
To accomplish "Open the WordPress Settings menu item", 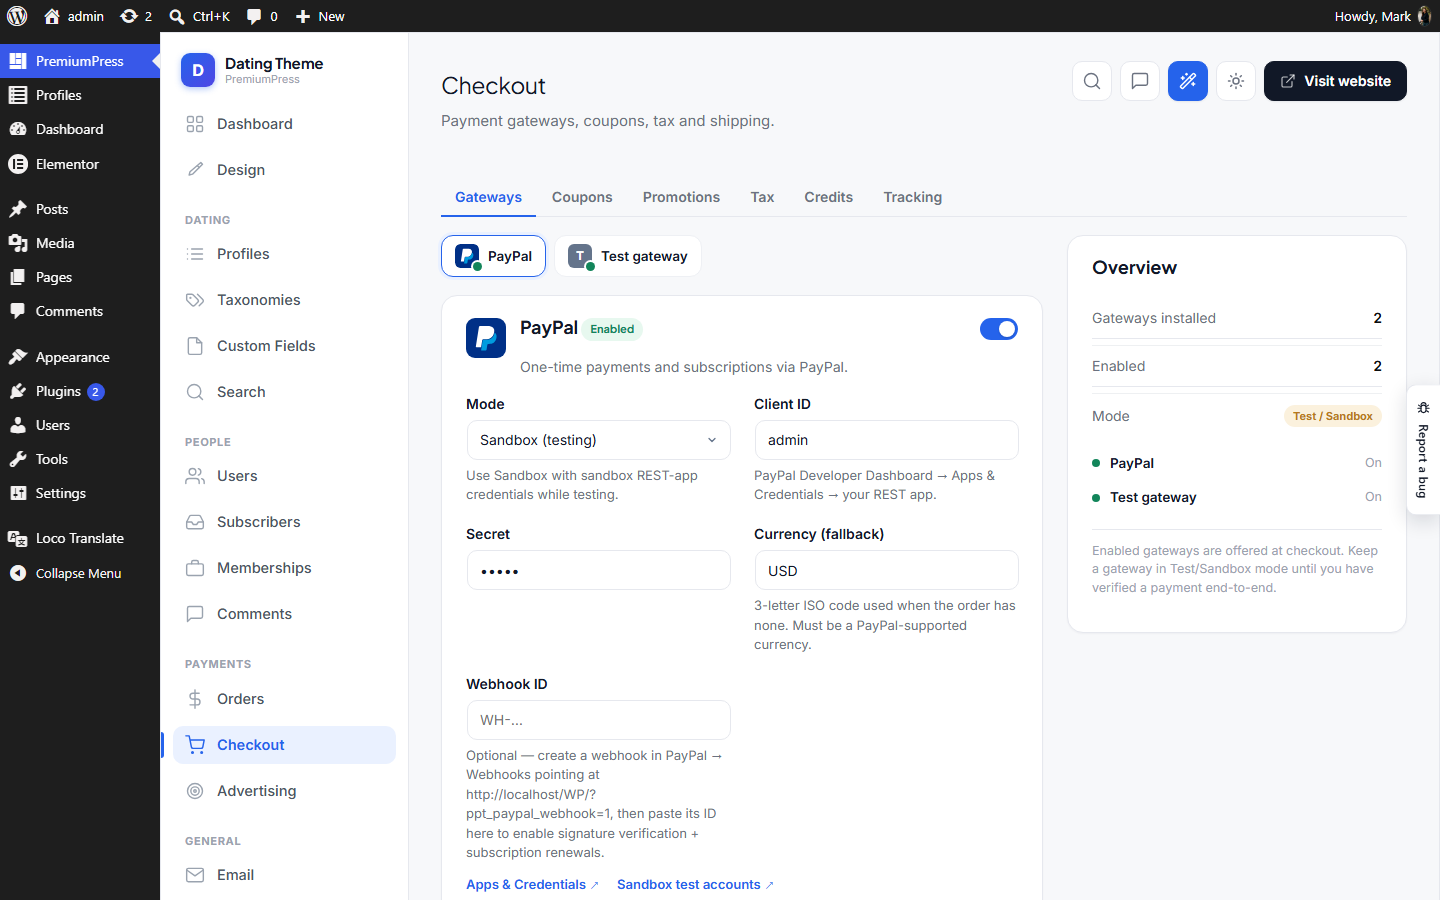I will click(80, 493).
